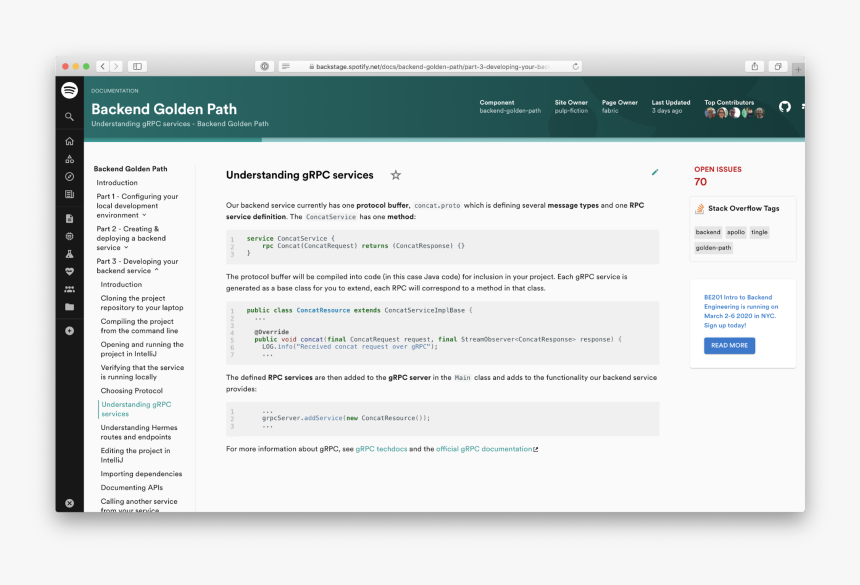
Task: Click the flask experiments icon in sidebar
Action: (x=69, y=254)
